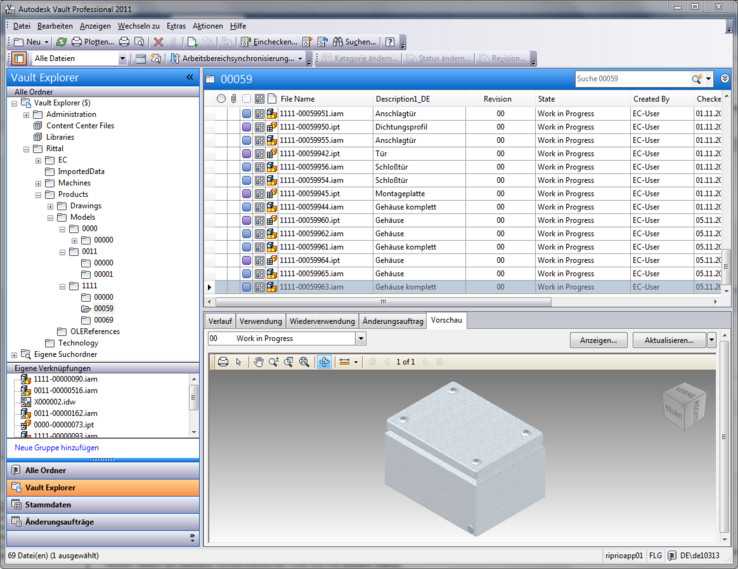Screen dimensions: 738x569
Task: Click the Anzeigen... button
Action: click(x=598, y=340)
